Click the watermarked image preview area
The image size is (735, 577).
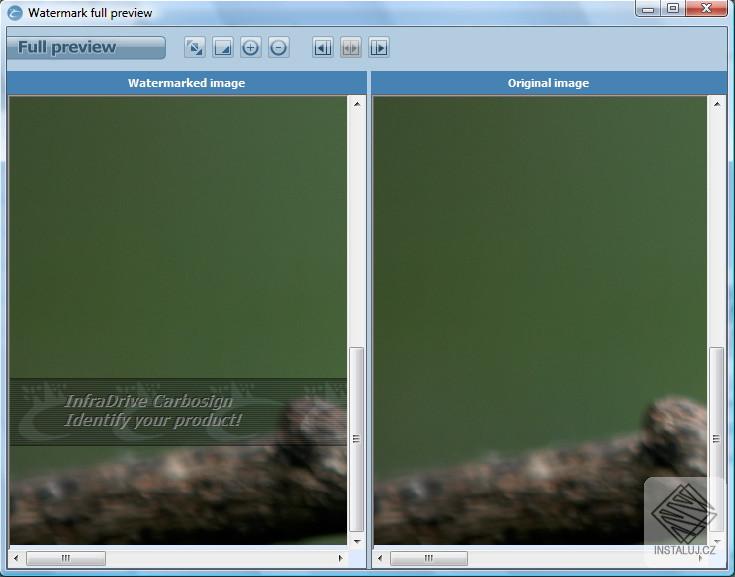(x=178, y=320)
